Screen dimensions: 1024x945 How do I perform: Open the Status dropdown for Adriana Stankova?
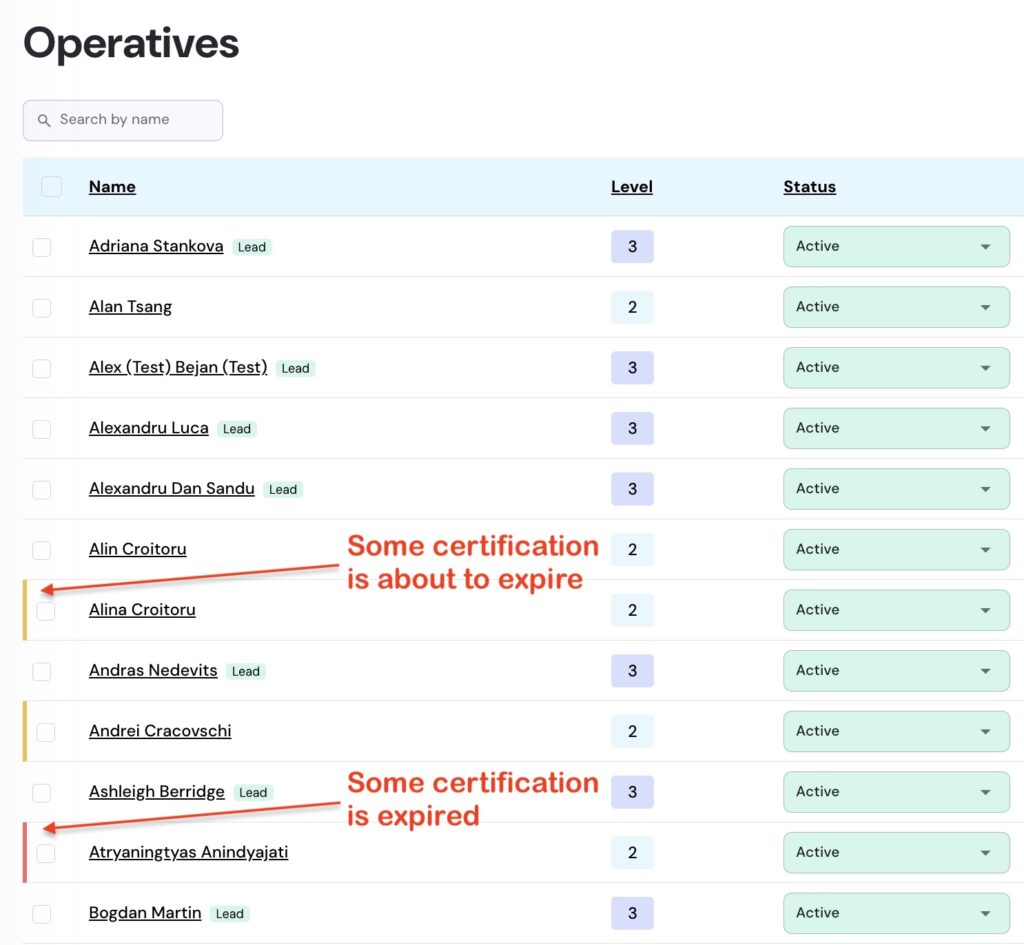895,247
